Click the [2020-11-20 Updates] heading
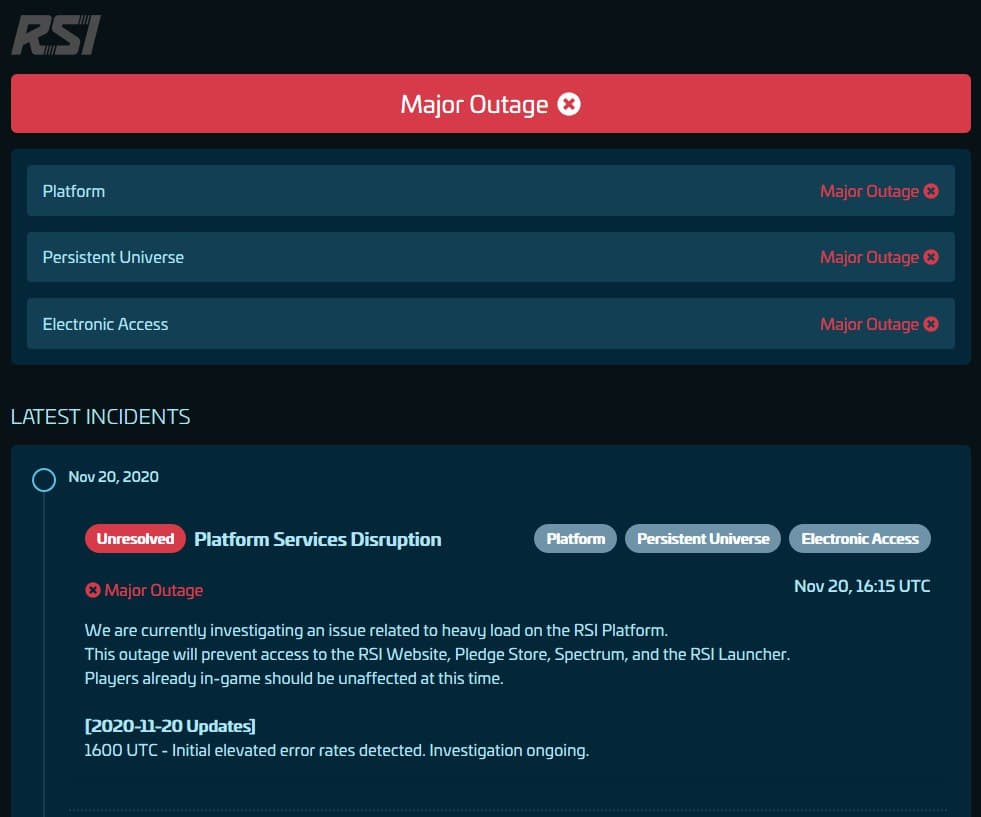This screenshot has height=817, width=981. point(170,726)
